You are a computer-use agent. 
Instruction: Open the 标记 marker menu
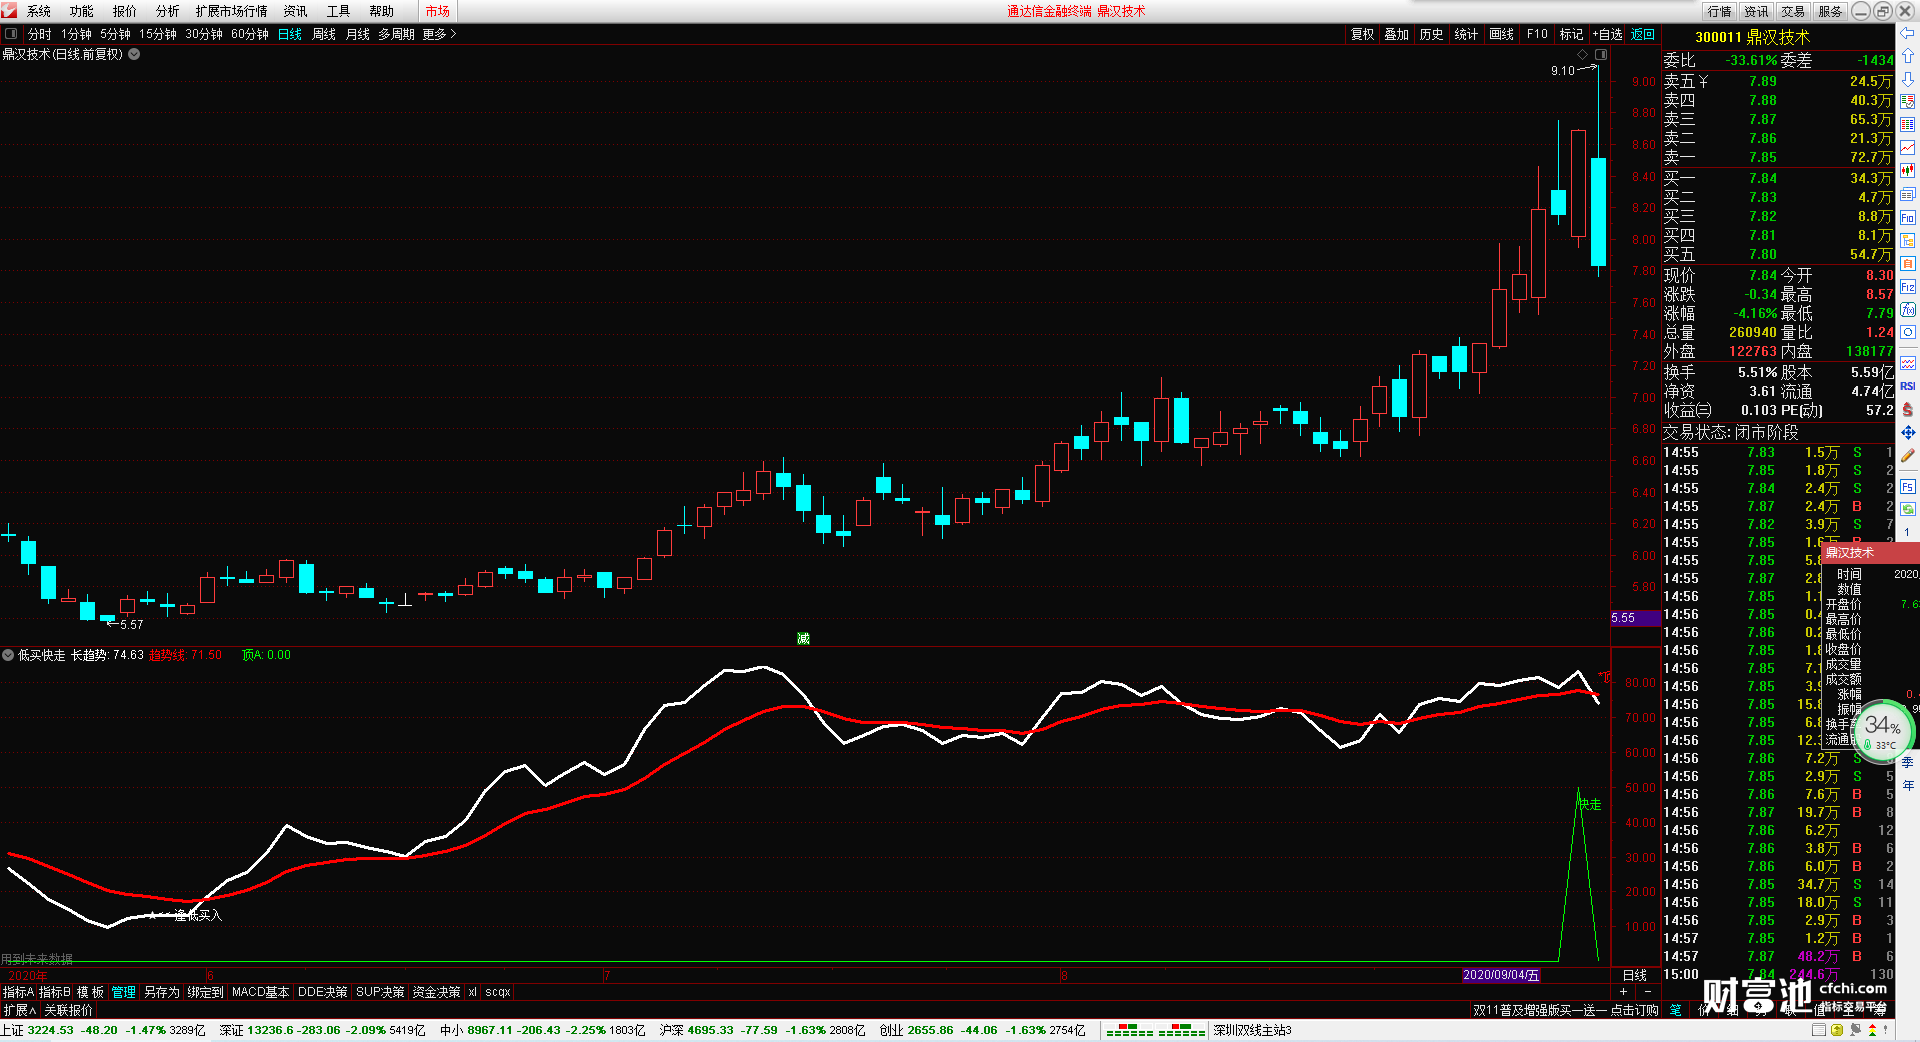point(1572,34)
